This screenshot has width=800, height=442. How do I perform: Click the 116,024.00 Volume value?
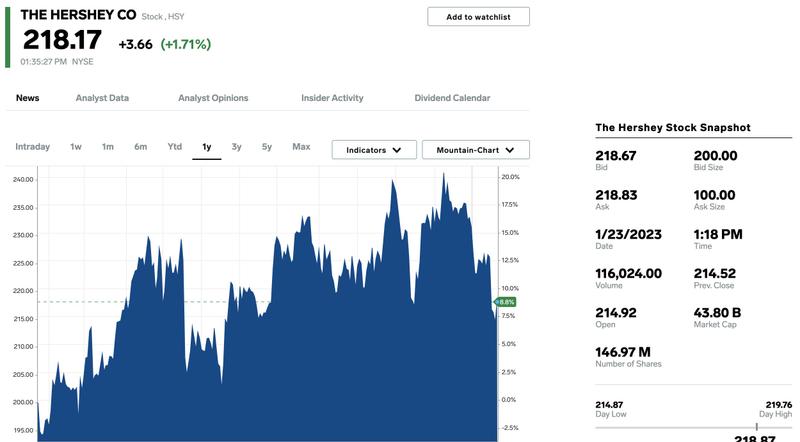629,274
